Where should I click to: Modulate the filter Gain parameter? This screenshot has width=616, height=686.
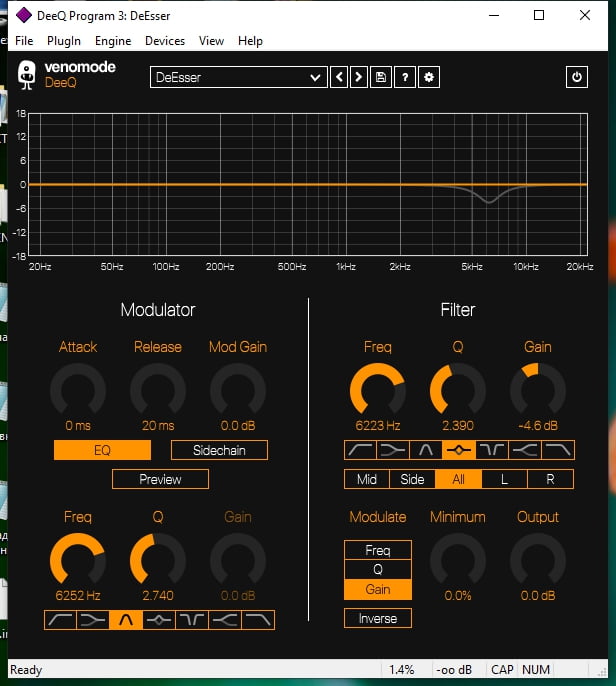click(378, 589)
